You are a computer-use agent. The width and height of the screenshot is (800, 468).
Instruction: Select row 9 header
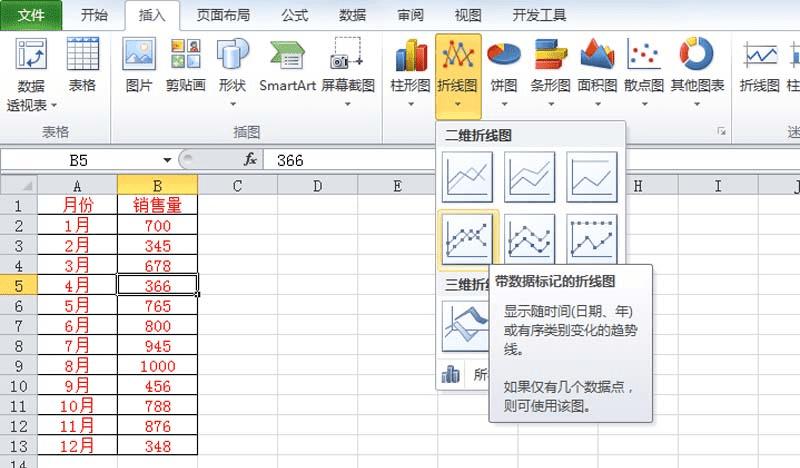click(19, 366)
